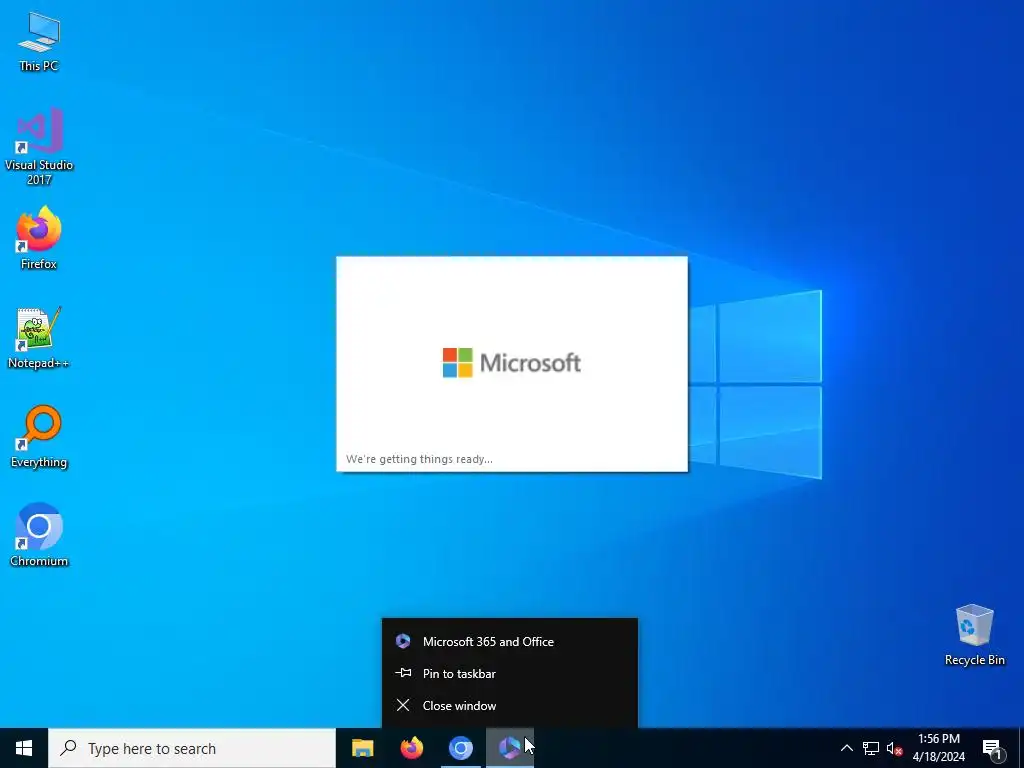This screenshot has height=768, width=1024.
Task: Choose Close window in the jump list
Action: tap(509, 705)
